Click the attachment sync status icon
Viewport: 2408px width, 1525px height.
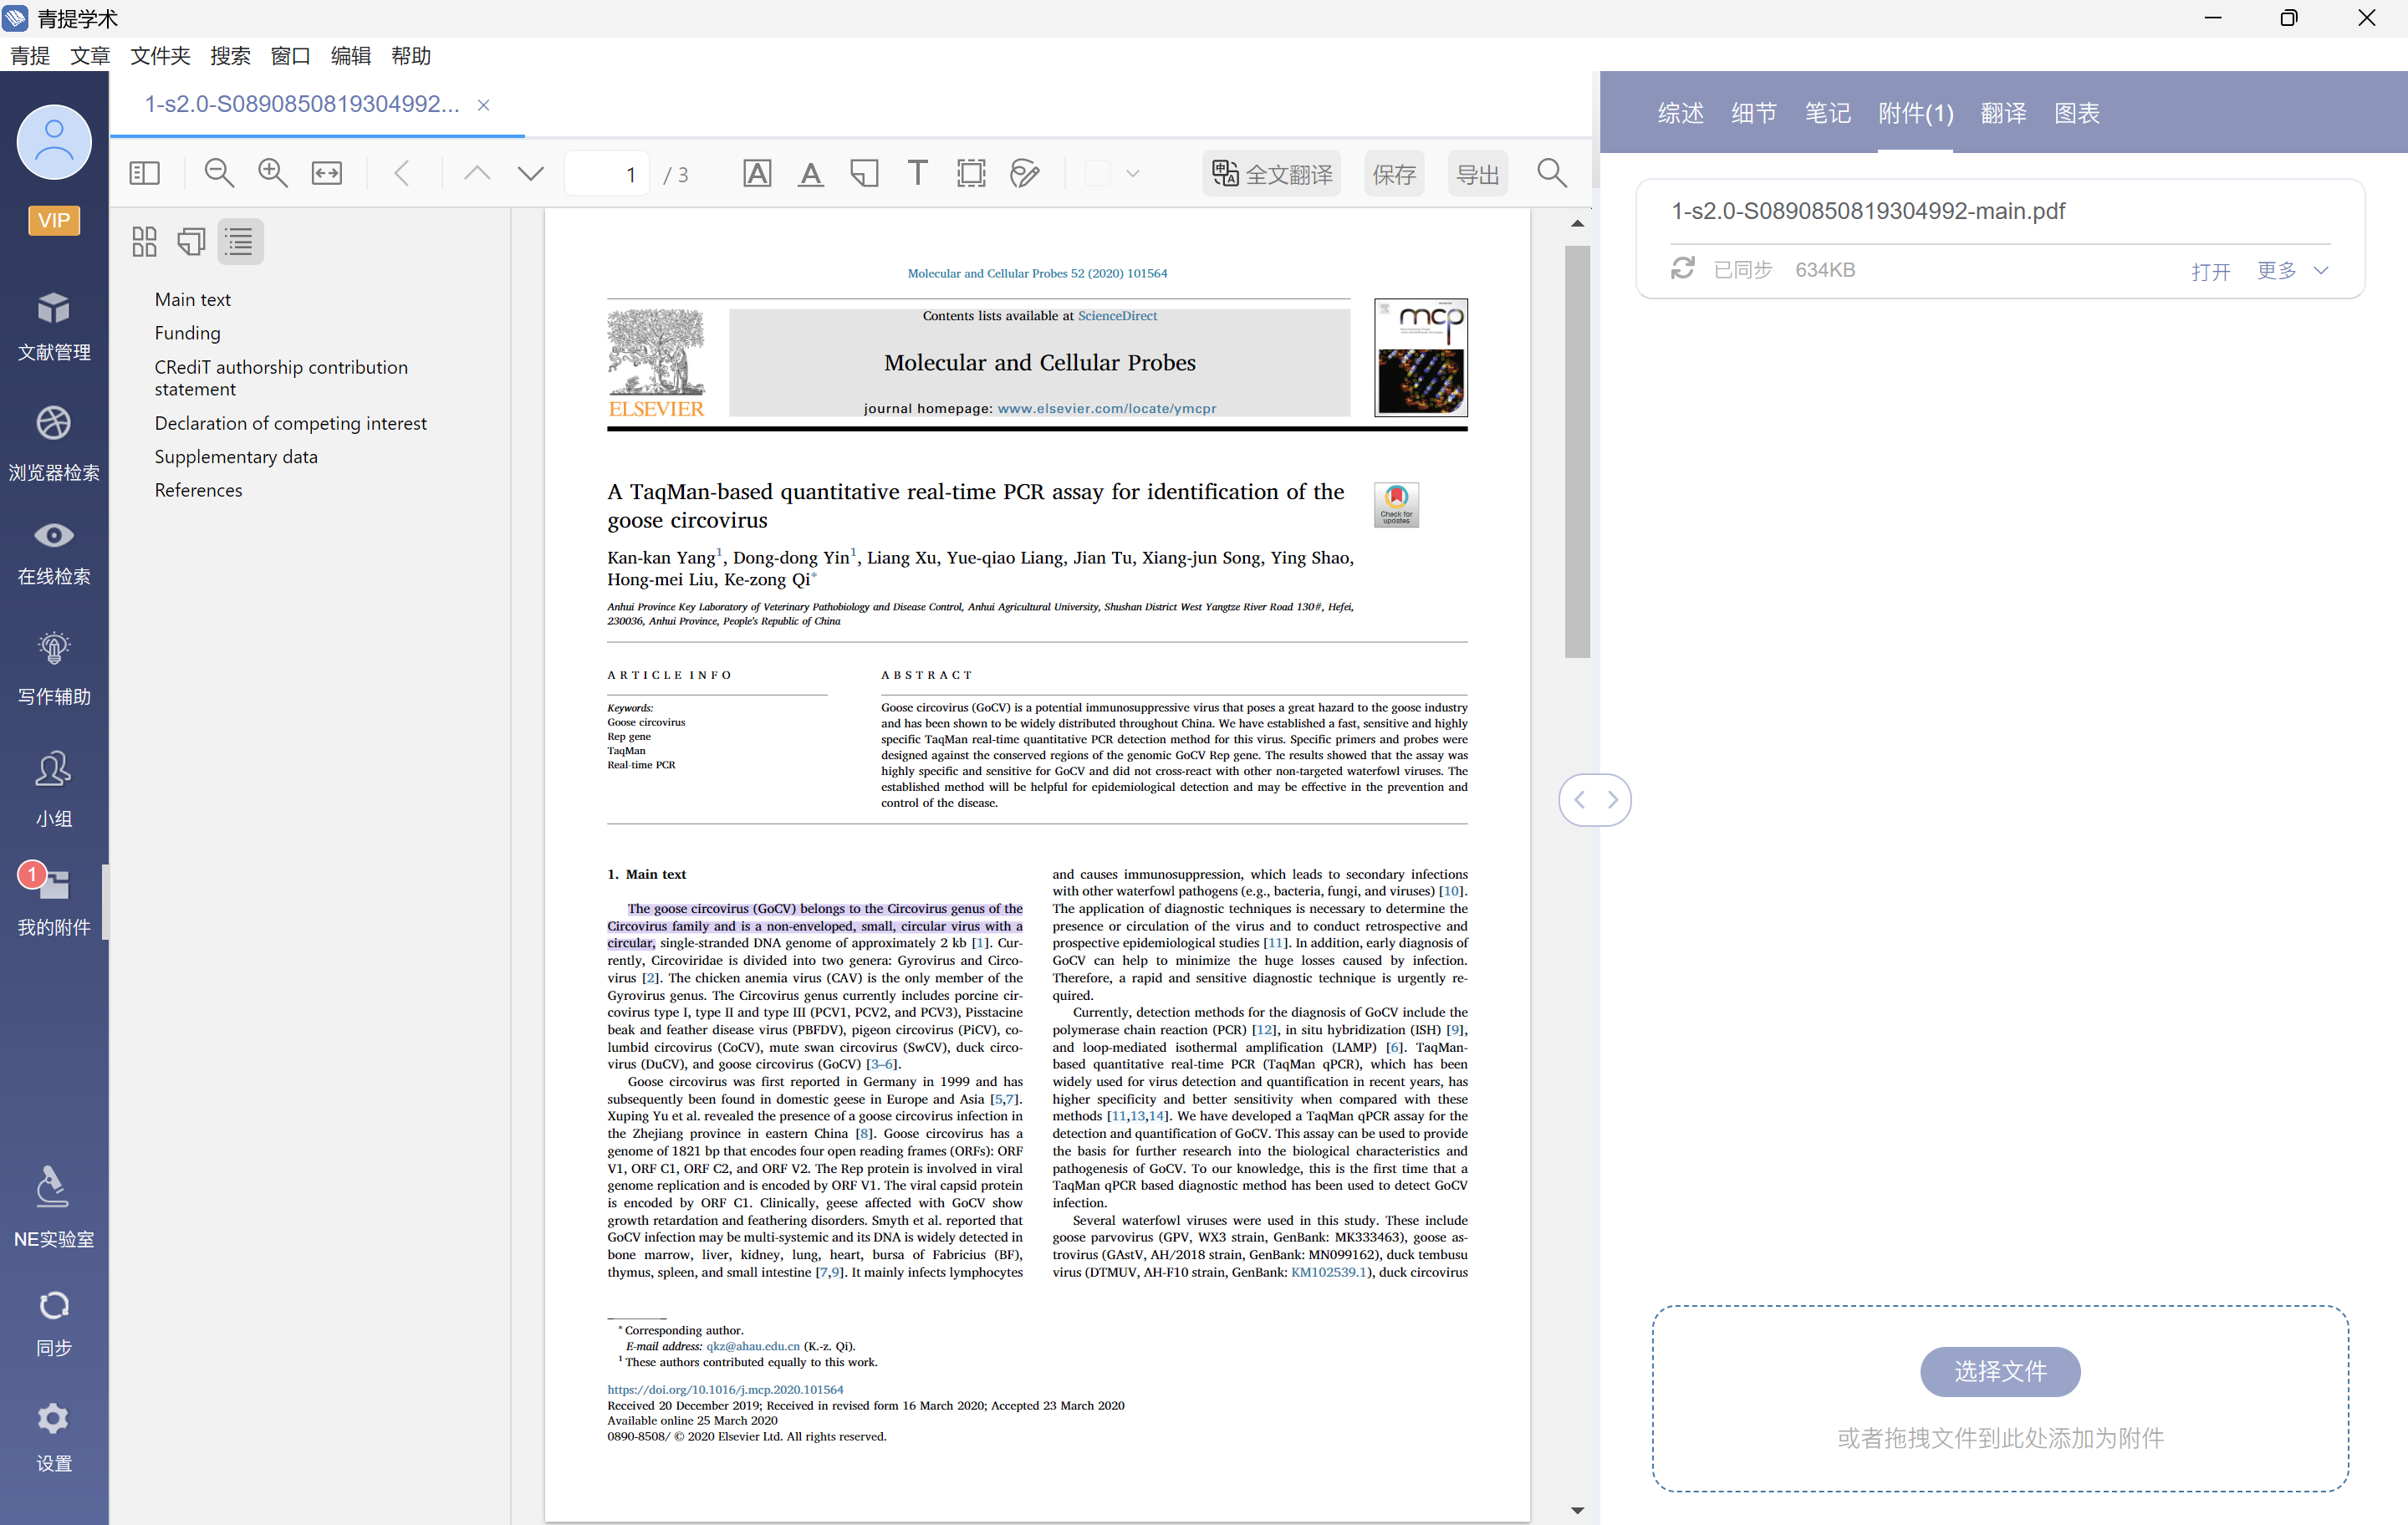[x=1683, y=268]
